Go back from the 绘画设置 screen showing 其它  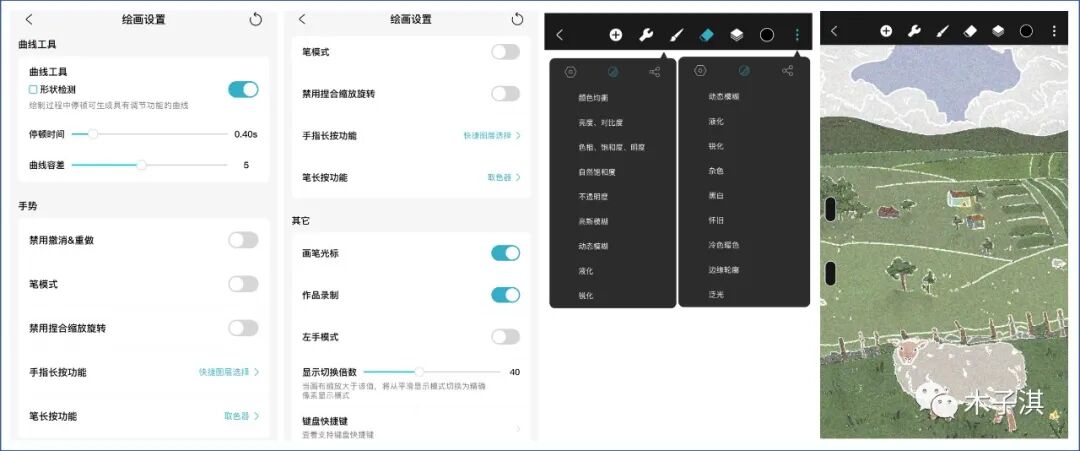coord(302,19)
